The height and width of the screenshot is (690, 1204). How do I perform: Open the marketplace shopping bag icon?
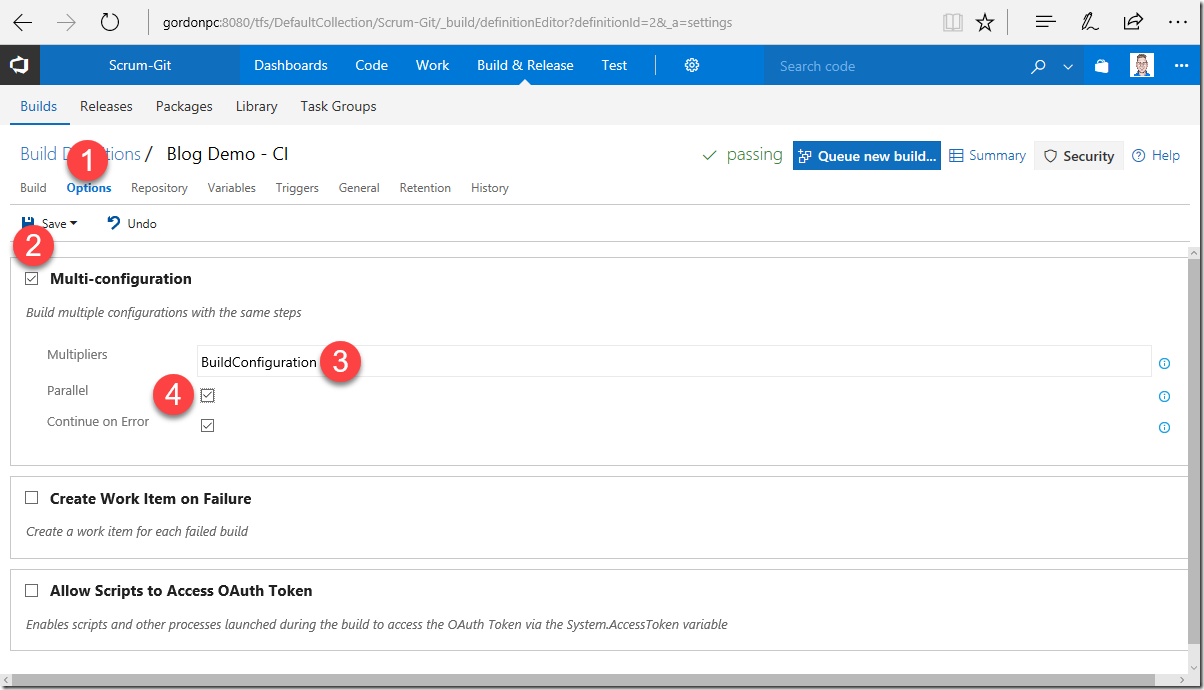tap(1101, 66)
